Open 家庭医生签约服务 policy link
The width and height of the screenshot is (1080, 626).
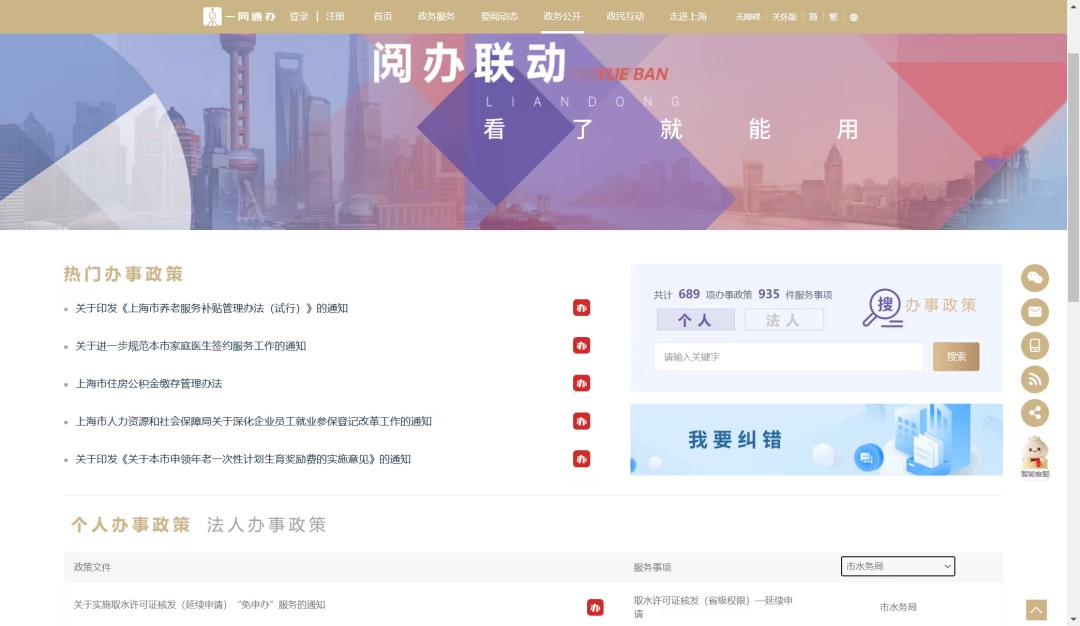coord(190,346)
